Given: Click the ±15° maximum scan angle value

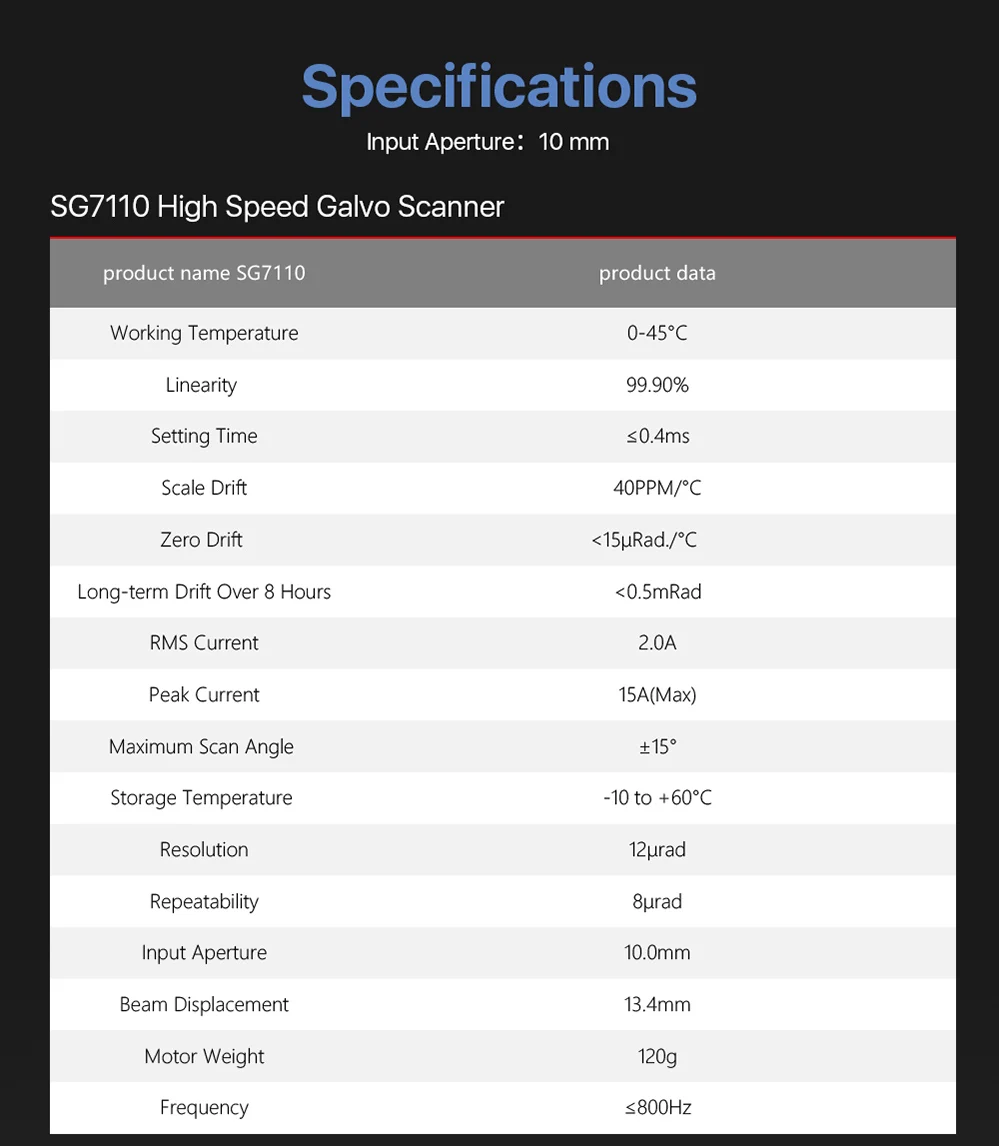Looking at the screenshot, I should click(657, 747).
